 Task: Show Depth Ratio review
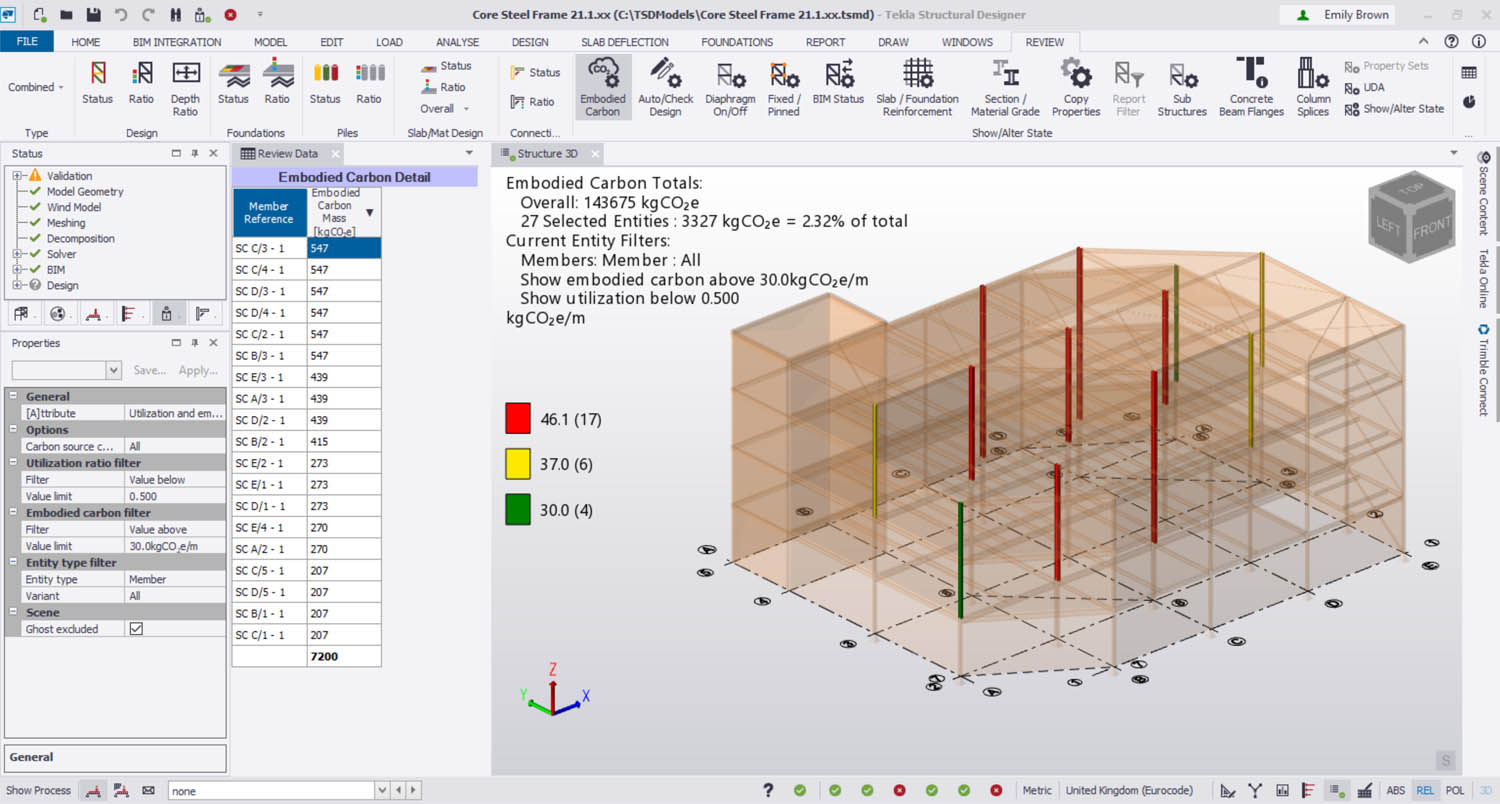pos(185,88)
